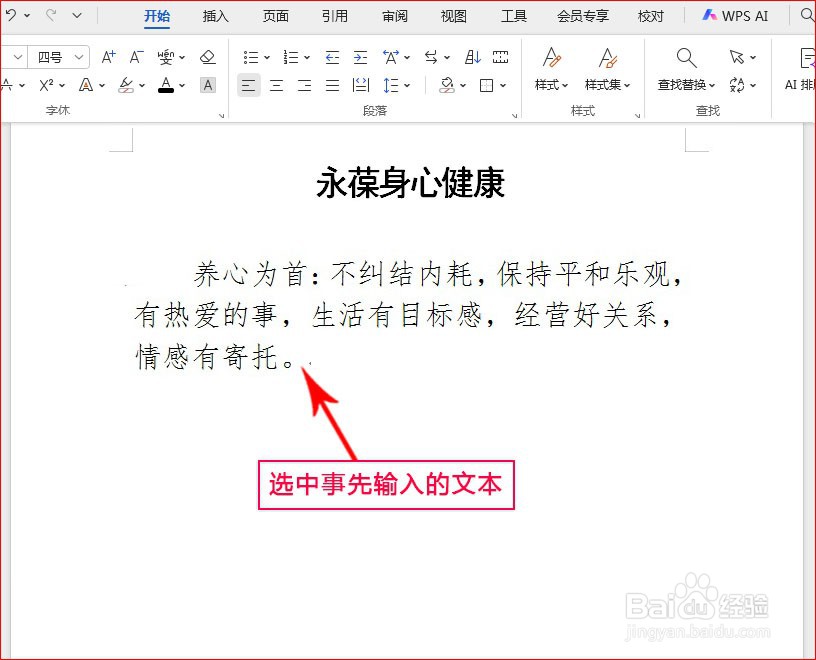Click the Increase Font Size icon
The height and width of the screenshot is (660, 816).
pyautogui.click(x=107, y=55)
